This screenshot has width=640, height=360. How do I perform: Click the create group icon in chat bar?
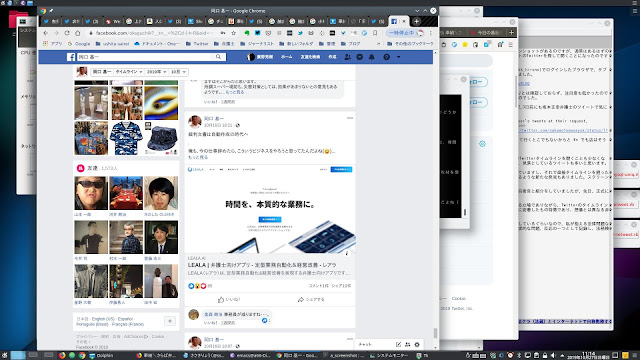(x=407, y=344)
